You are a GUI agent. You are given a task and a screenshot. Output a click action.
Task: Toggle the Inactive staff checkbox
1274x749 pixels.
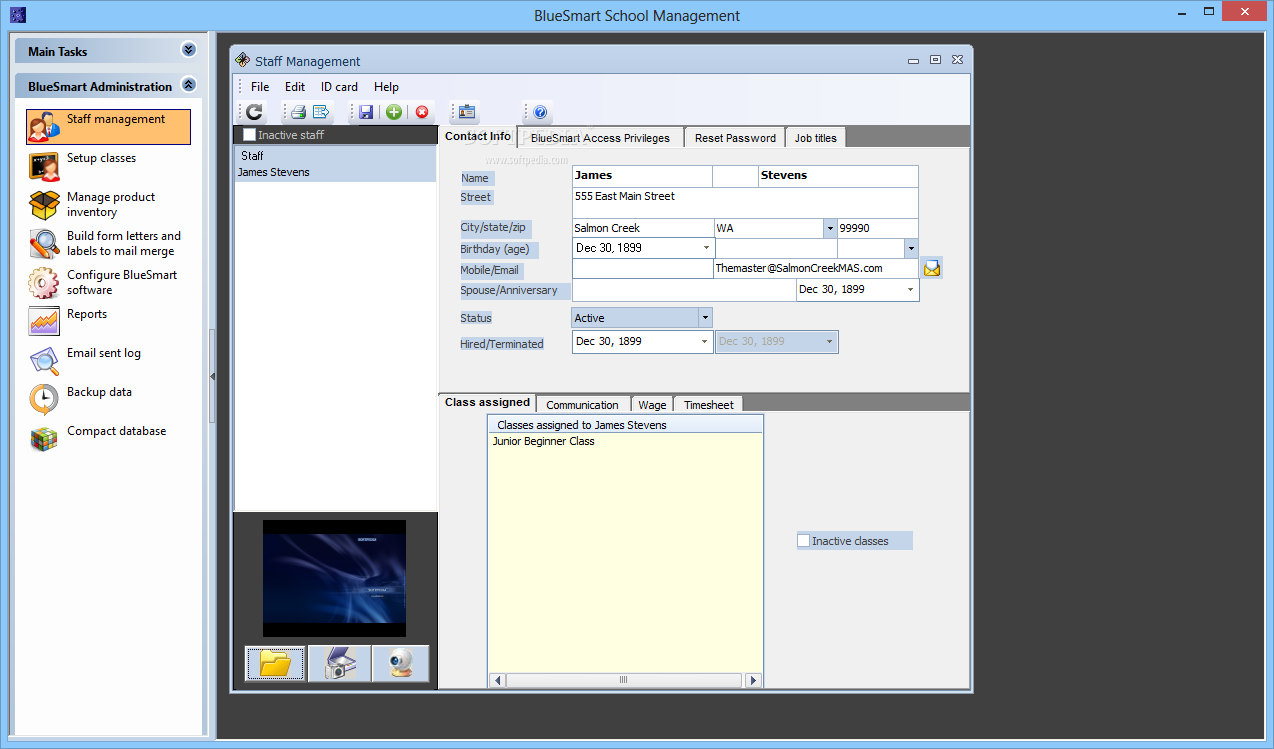(x=249, y=135)
